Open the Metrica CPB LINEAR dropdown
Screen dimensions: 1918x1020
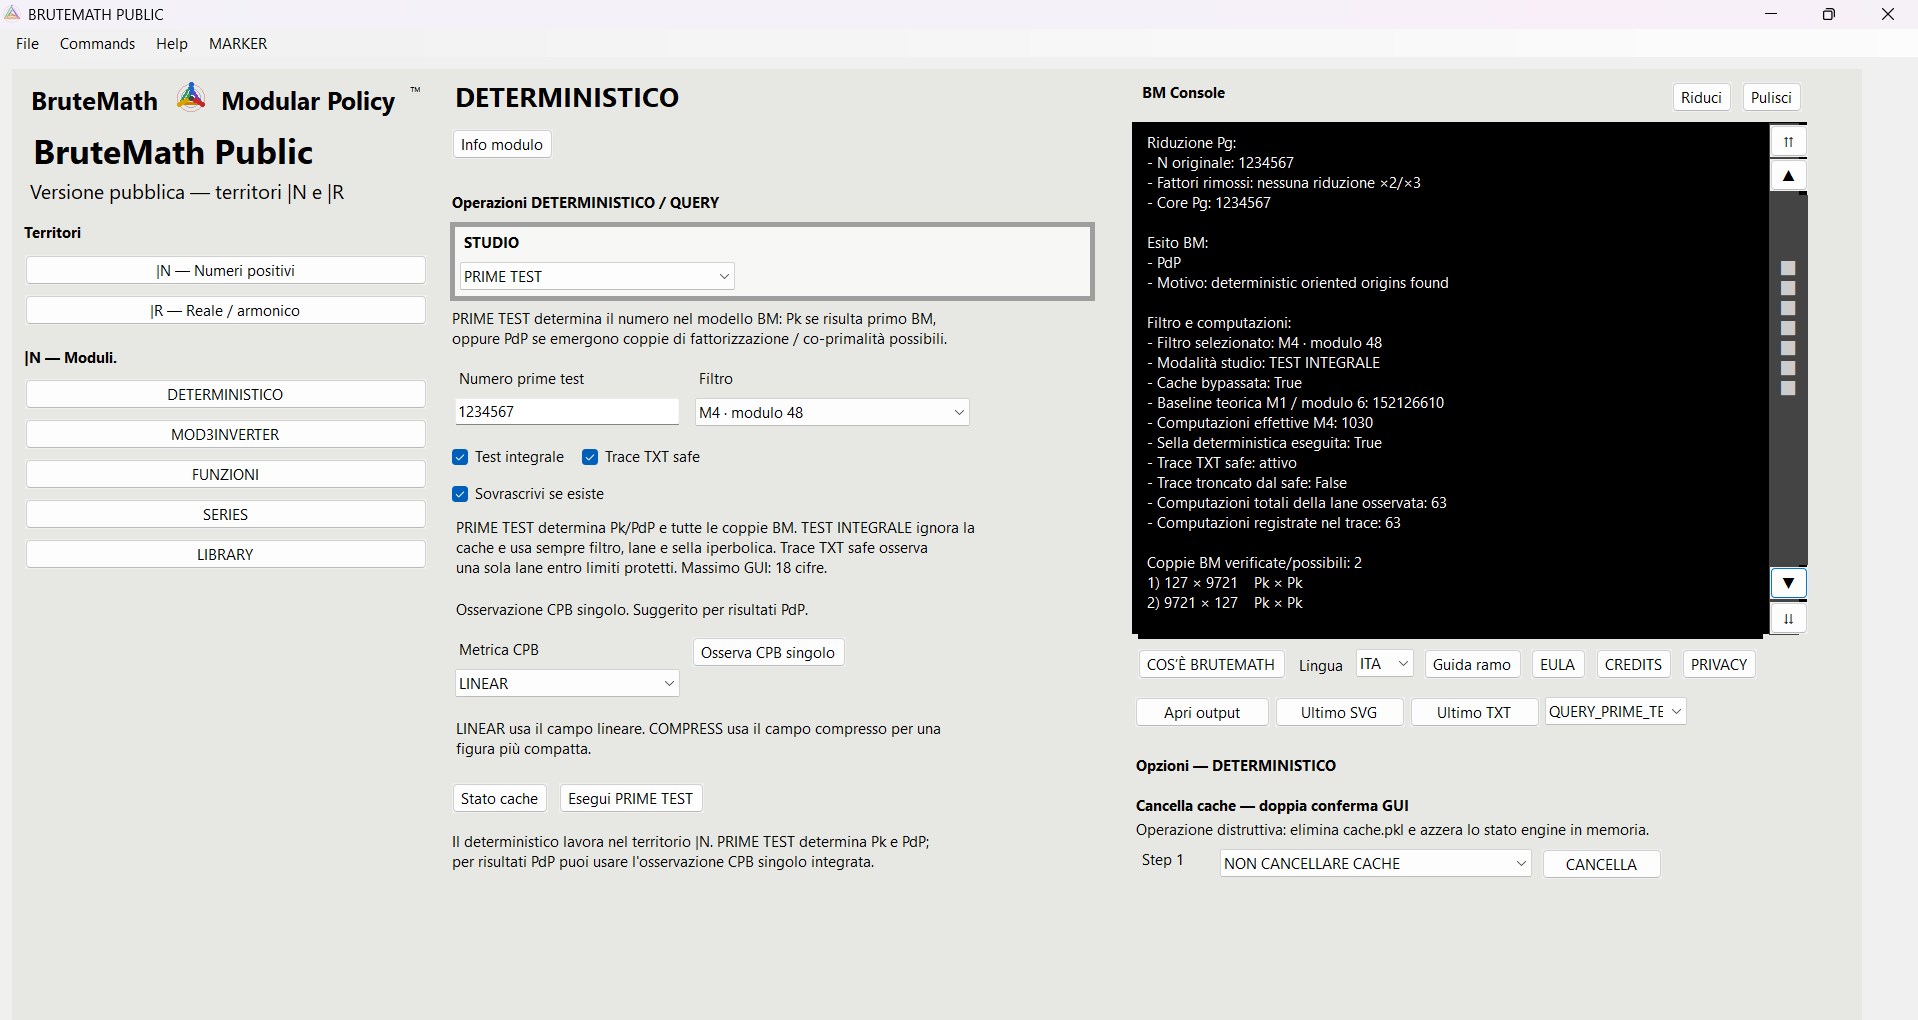coord(567,684)
